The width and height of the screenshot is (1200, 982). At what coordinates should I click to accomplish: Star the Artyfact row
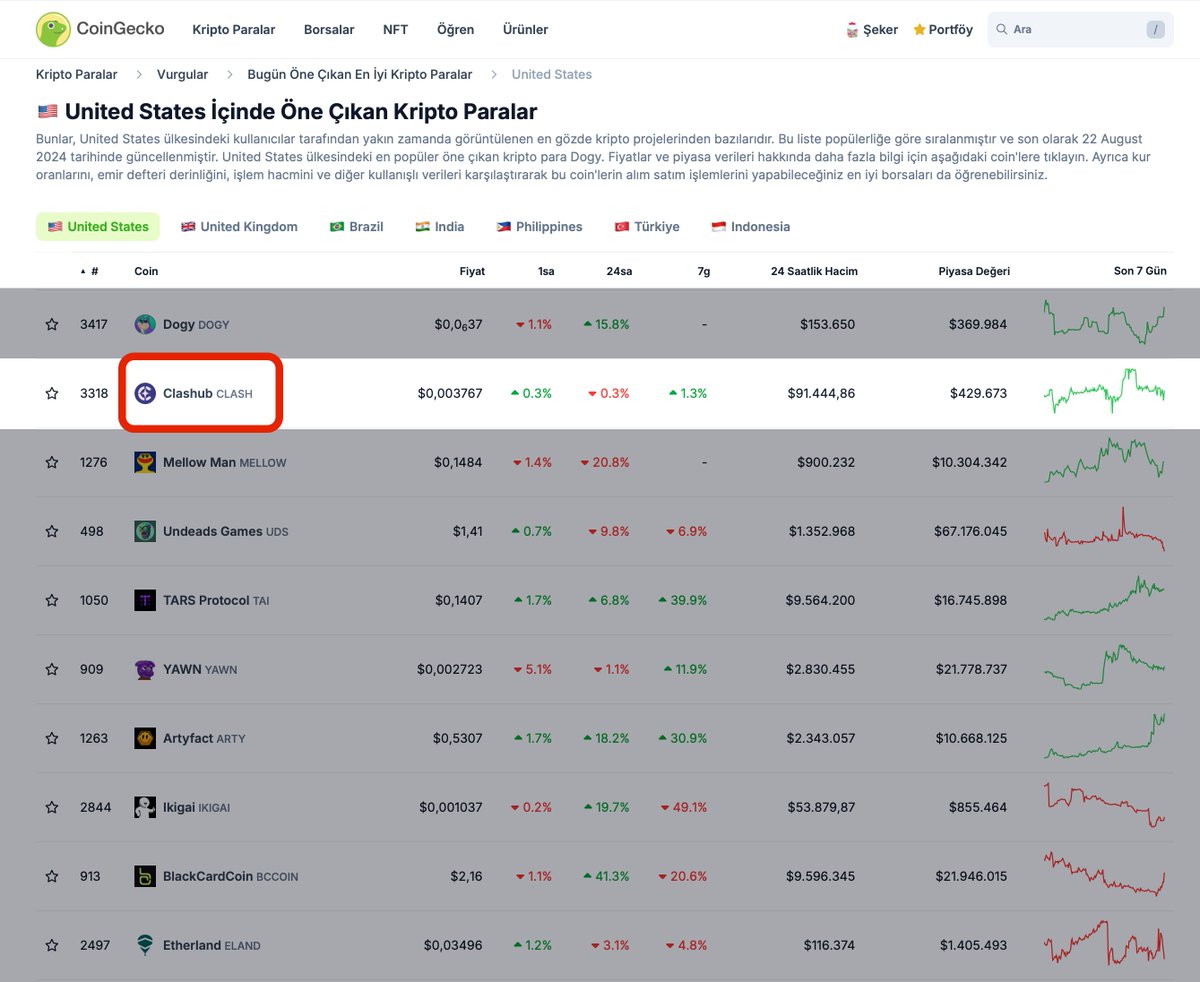point(52,738)
